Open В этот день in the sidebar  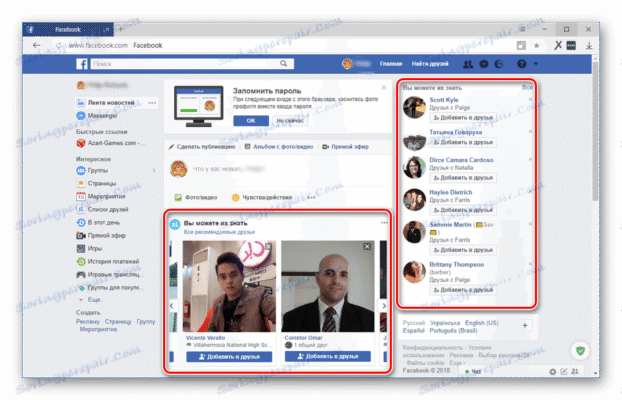click(104, 223)
